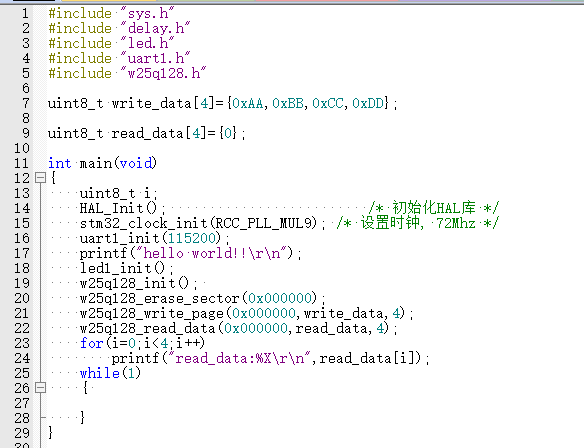Click on #include "uart1.h" text
The width and height of the screenshot is (584, 448).
(x=119, y=58)
